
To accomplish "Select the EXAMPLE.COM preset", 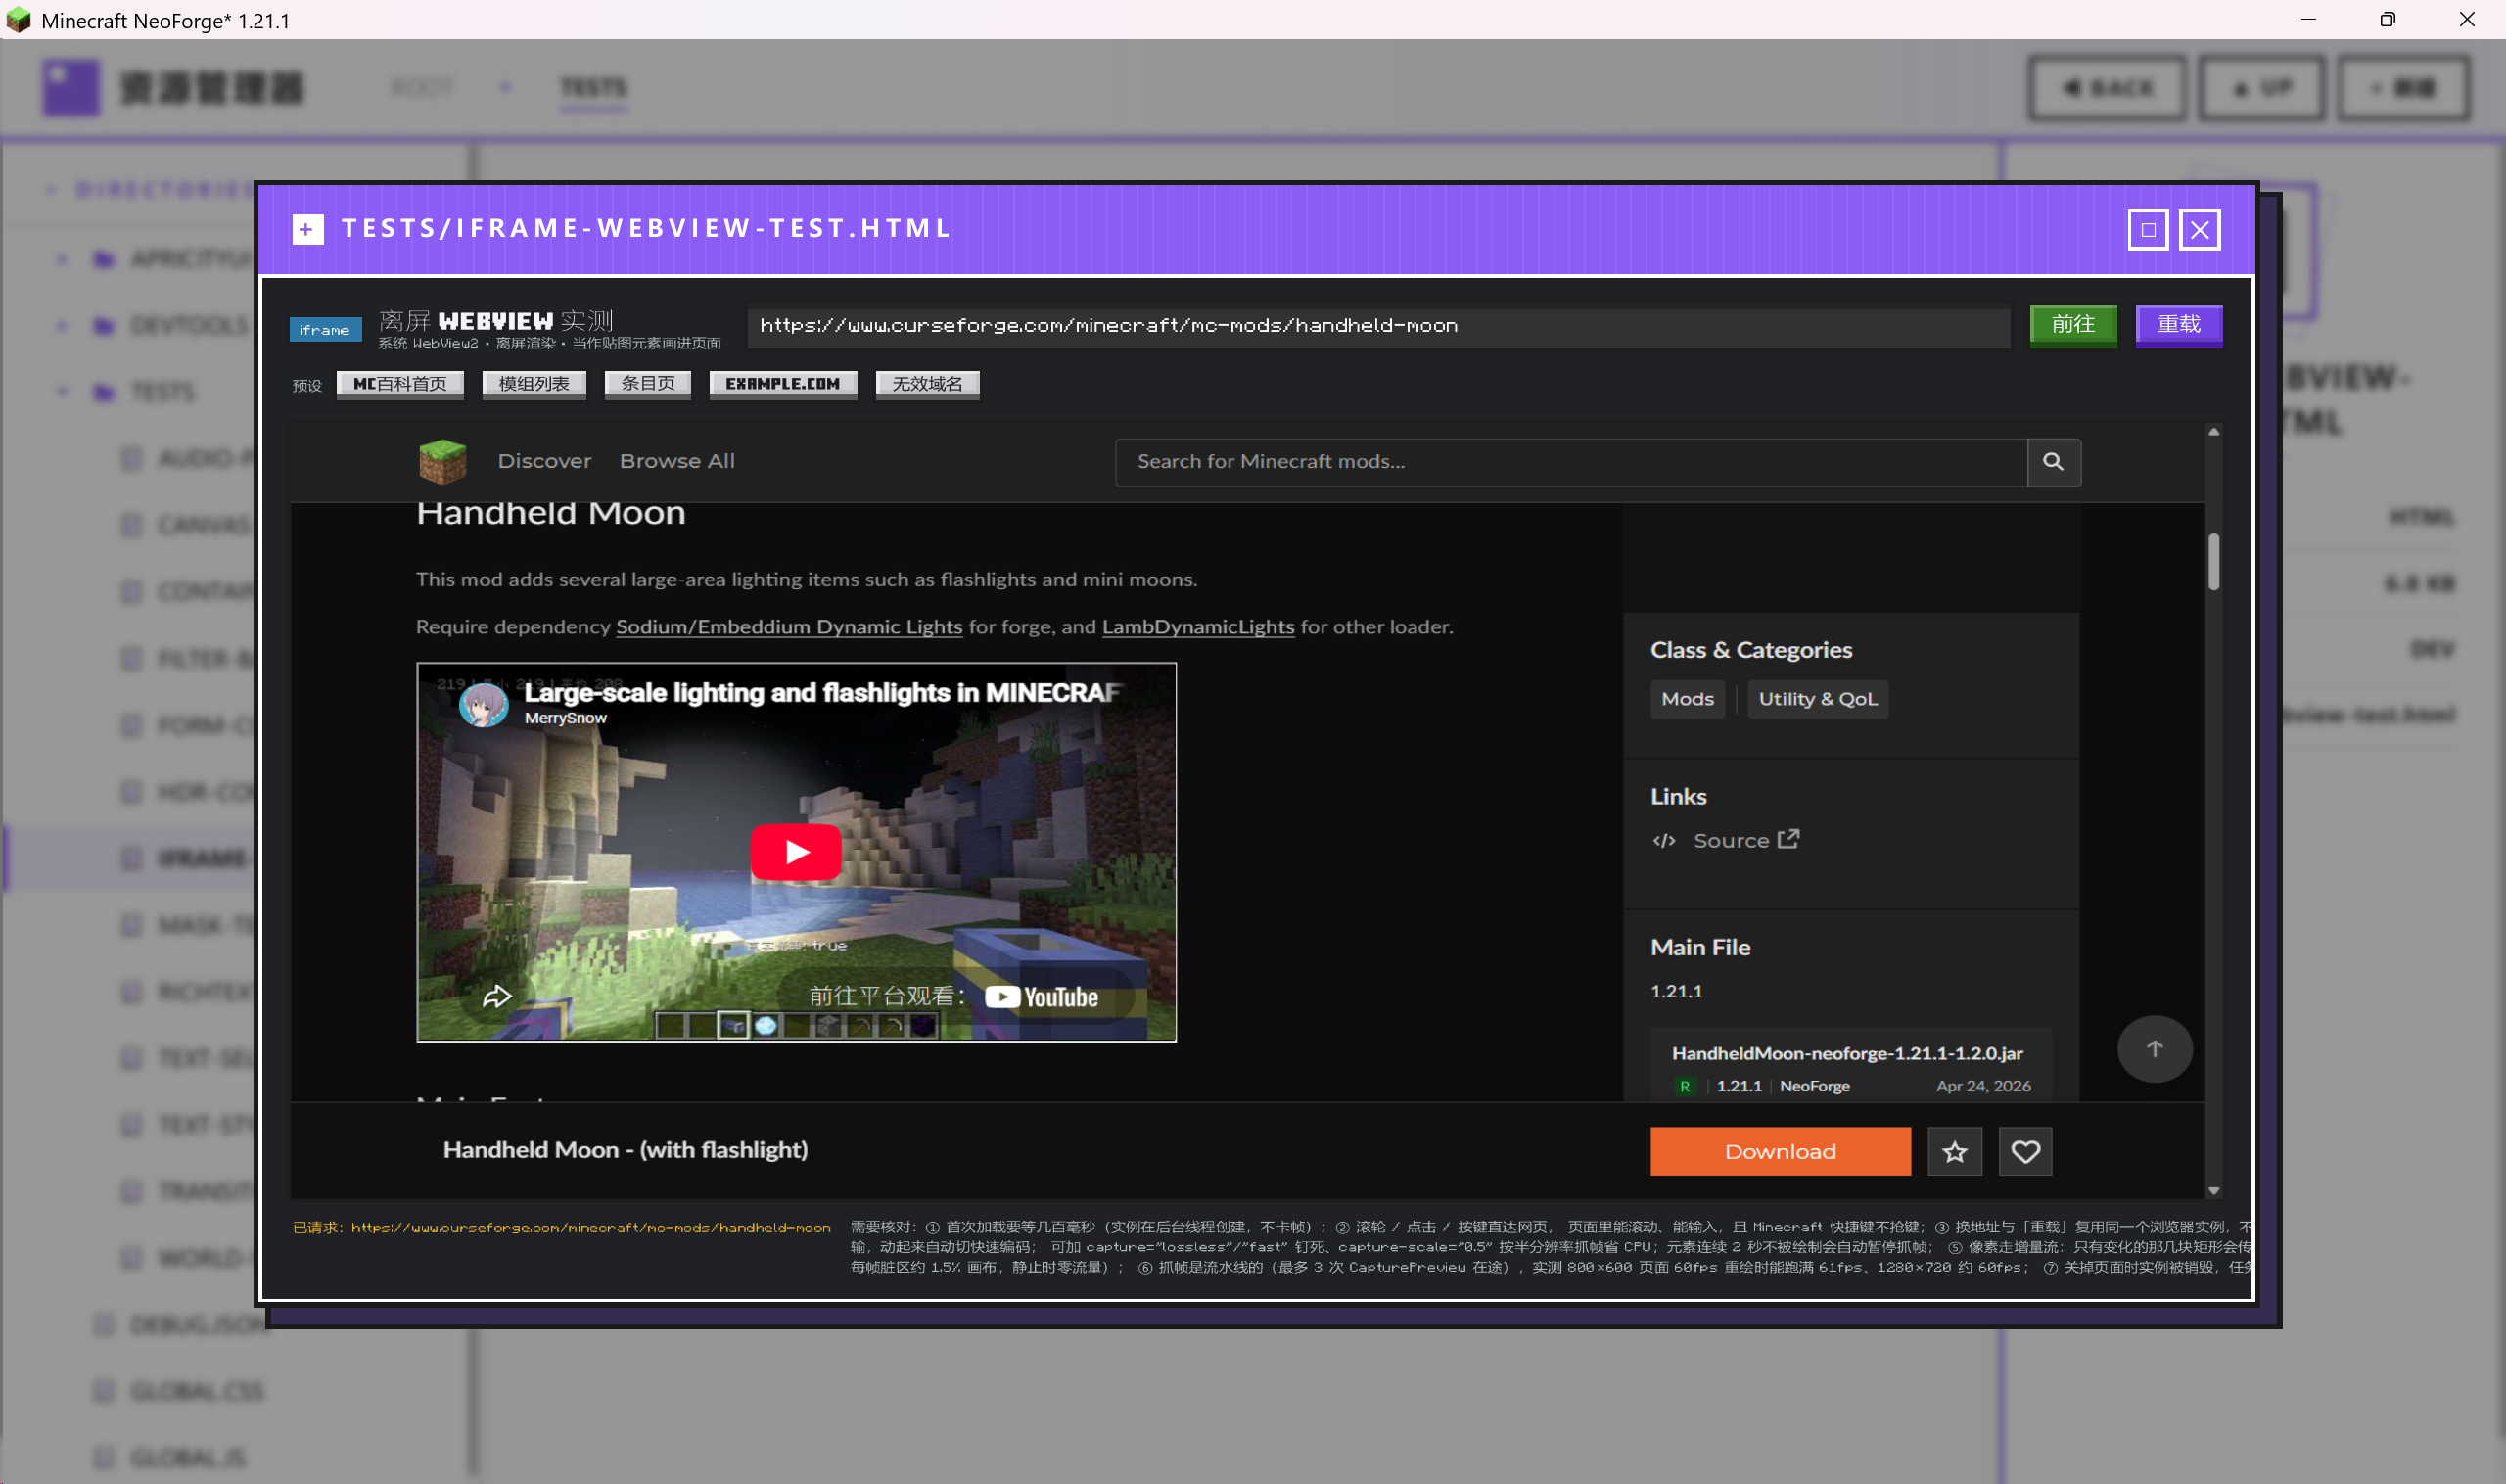I will (x=782, y=384).
